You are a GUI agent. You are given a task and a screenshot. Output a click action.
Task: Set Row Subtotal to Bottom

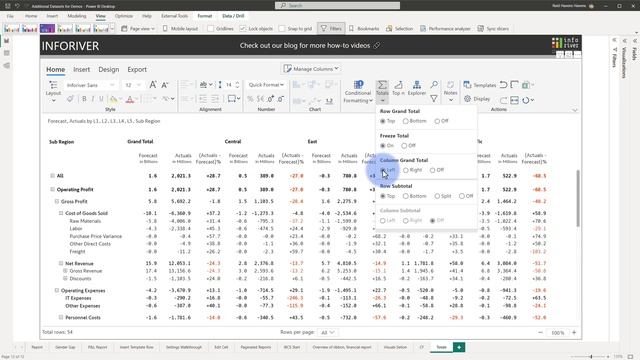tap(415, 196)
